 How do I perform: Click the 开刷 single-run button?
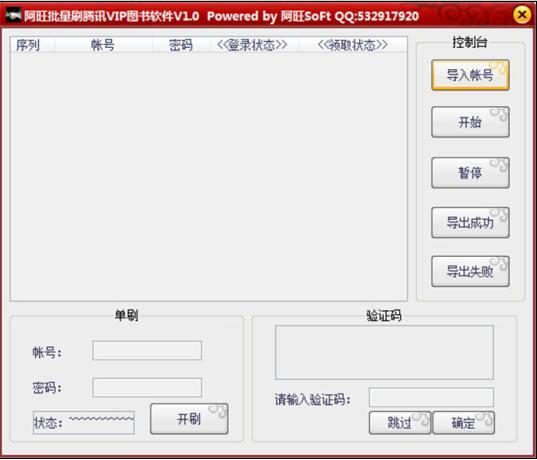click(x=189, y=419)
